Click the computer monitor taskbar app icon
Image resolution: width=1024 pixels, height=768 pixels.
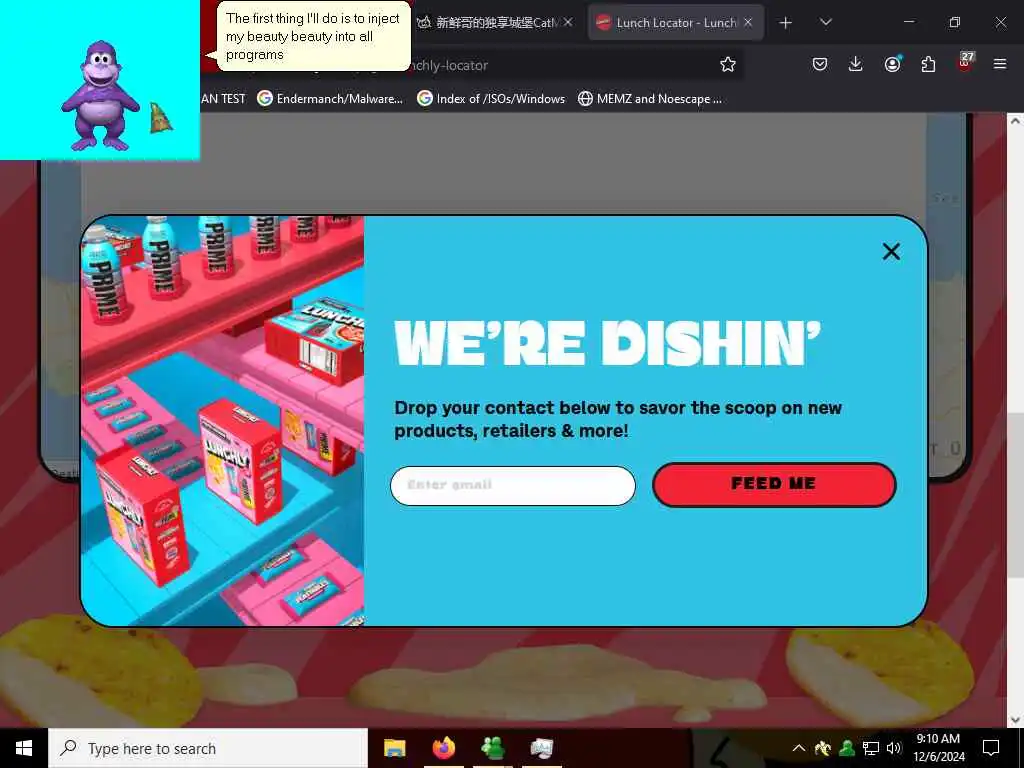click(541, 748)
